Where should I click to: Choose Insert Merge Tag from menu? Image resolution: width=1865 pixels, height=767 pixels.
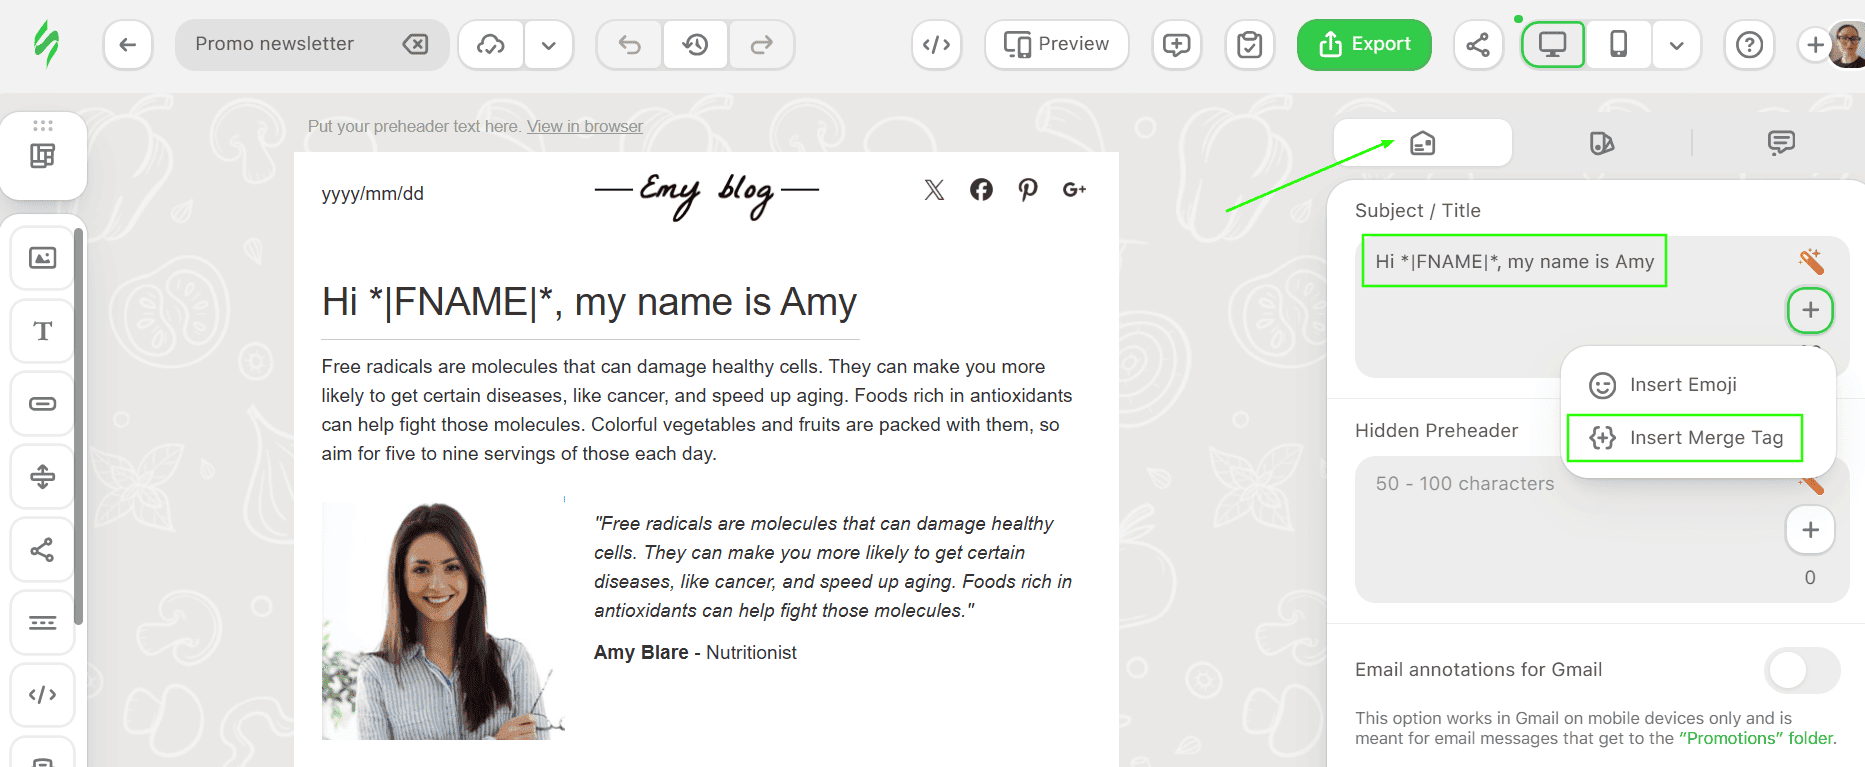pyautogui.click(x=1685, y=438)
